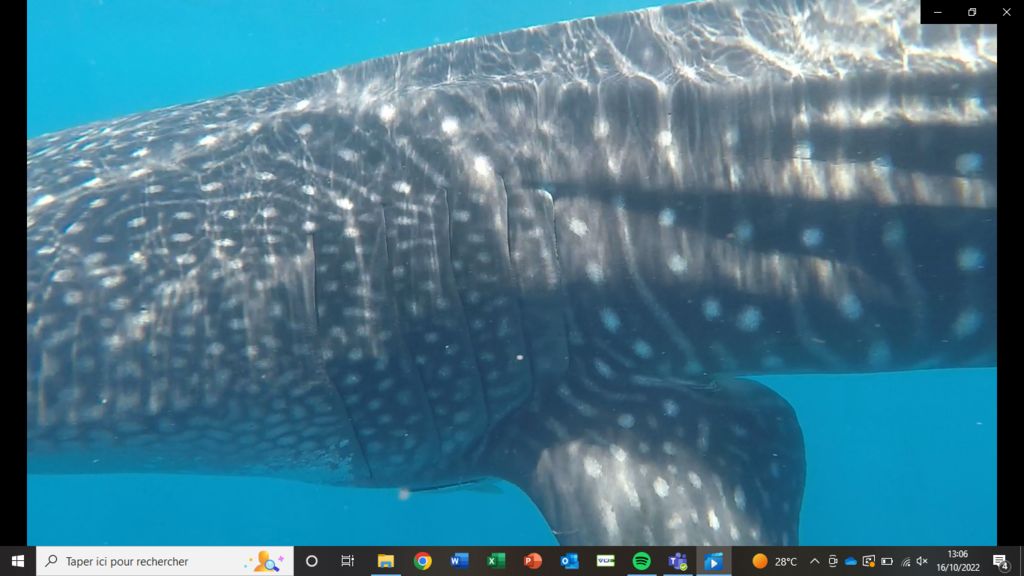Open Task View in the taskbar
The width and height of the screenshot is (1024, 576).
point(347,561)
